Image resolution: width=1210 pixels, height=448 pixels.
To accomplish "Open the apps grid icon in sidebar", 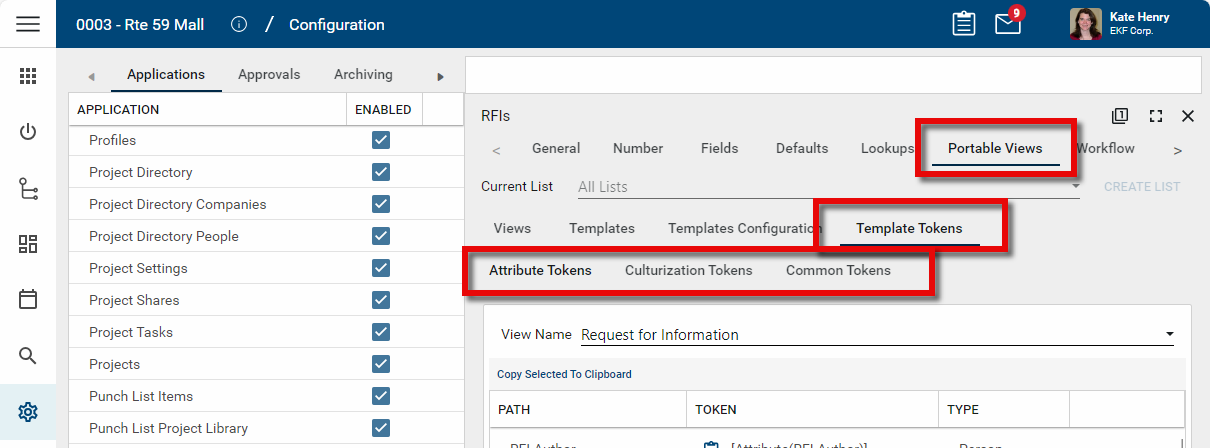I will (x=28, y=76).
